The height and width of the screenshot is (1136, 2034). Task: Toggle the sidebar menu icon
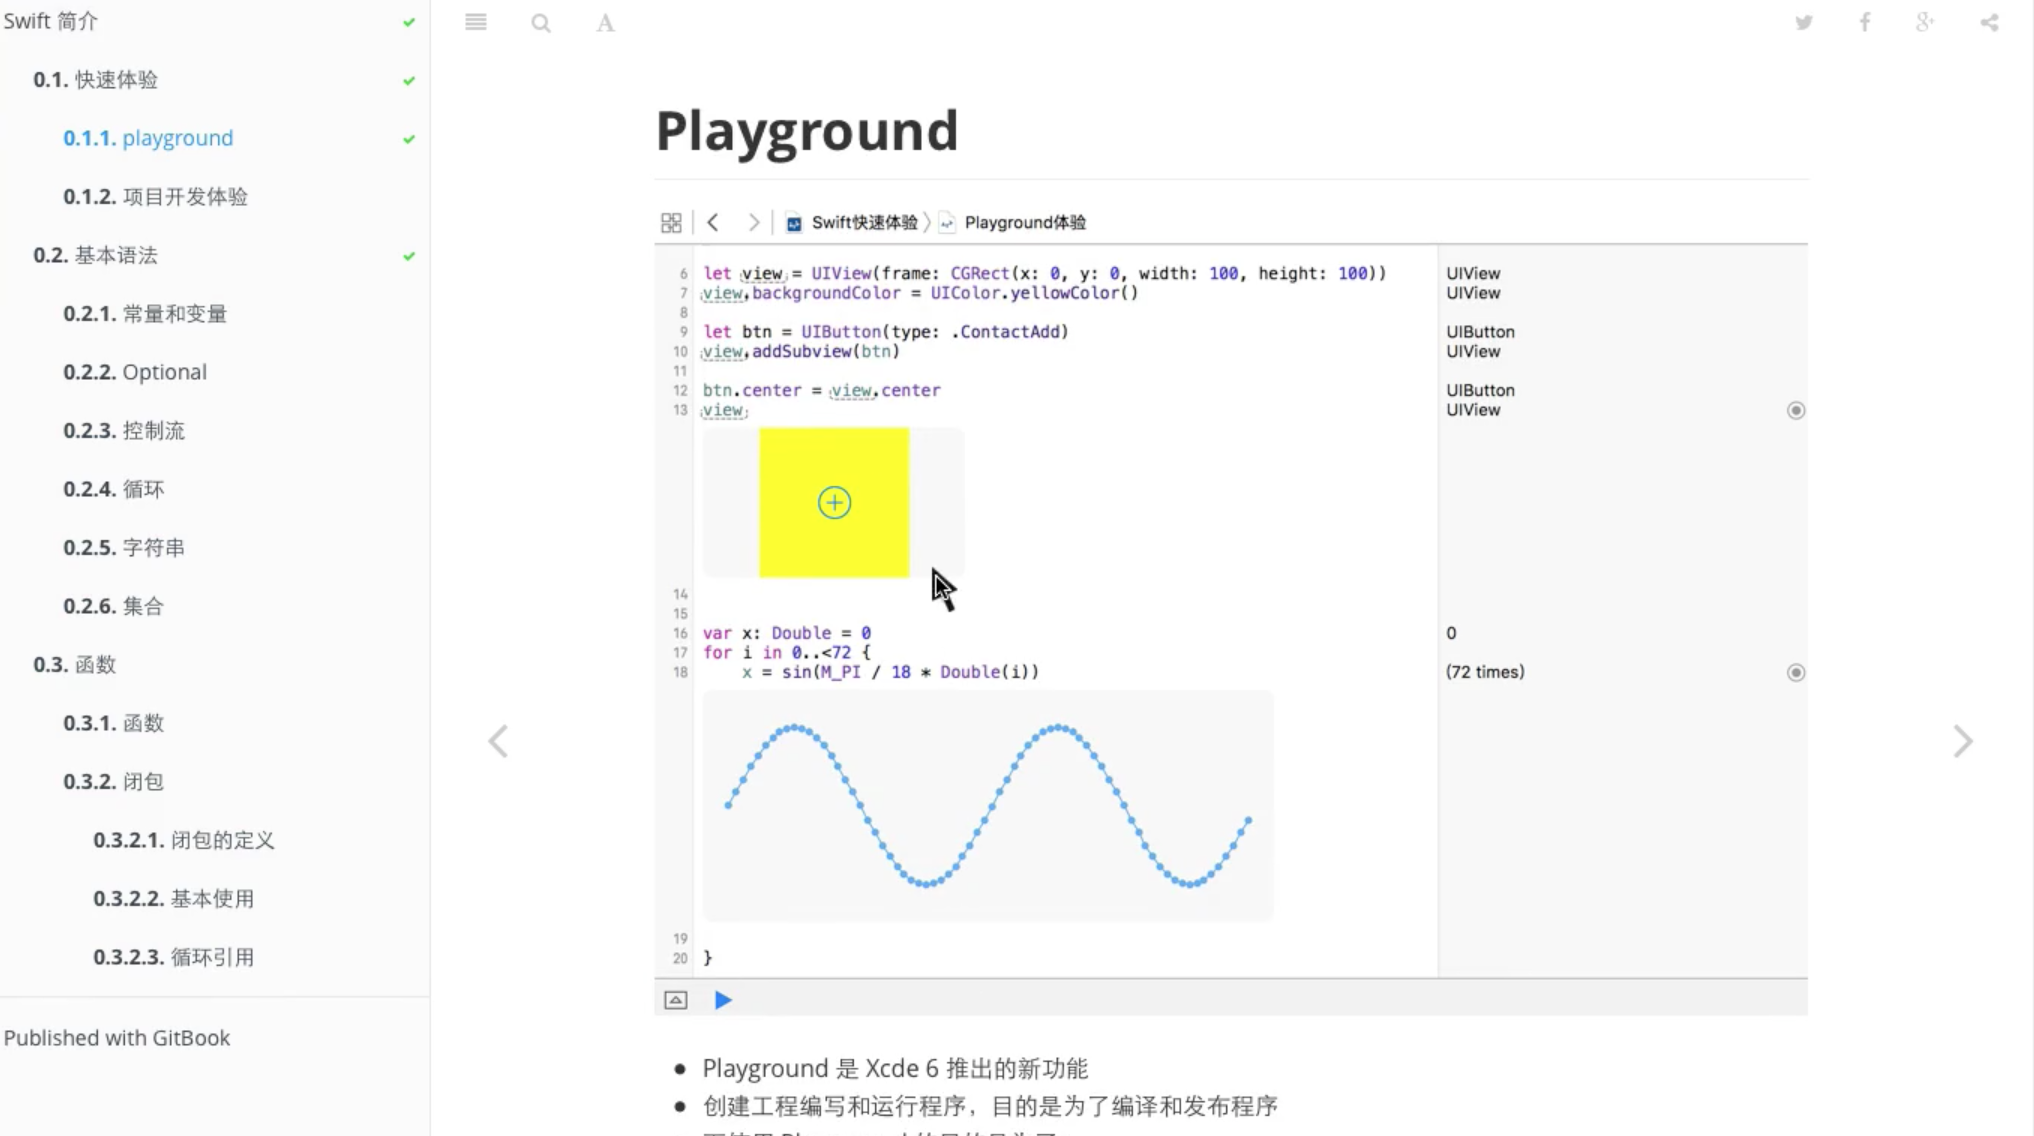(x=476, y=22)
